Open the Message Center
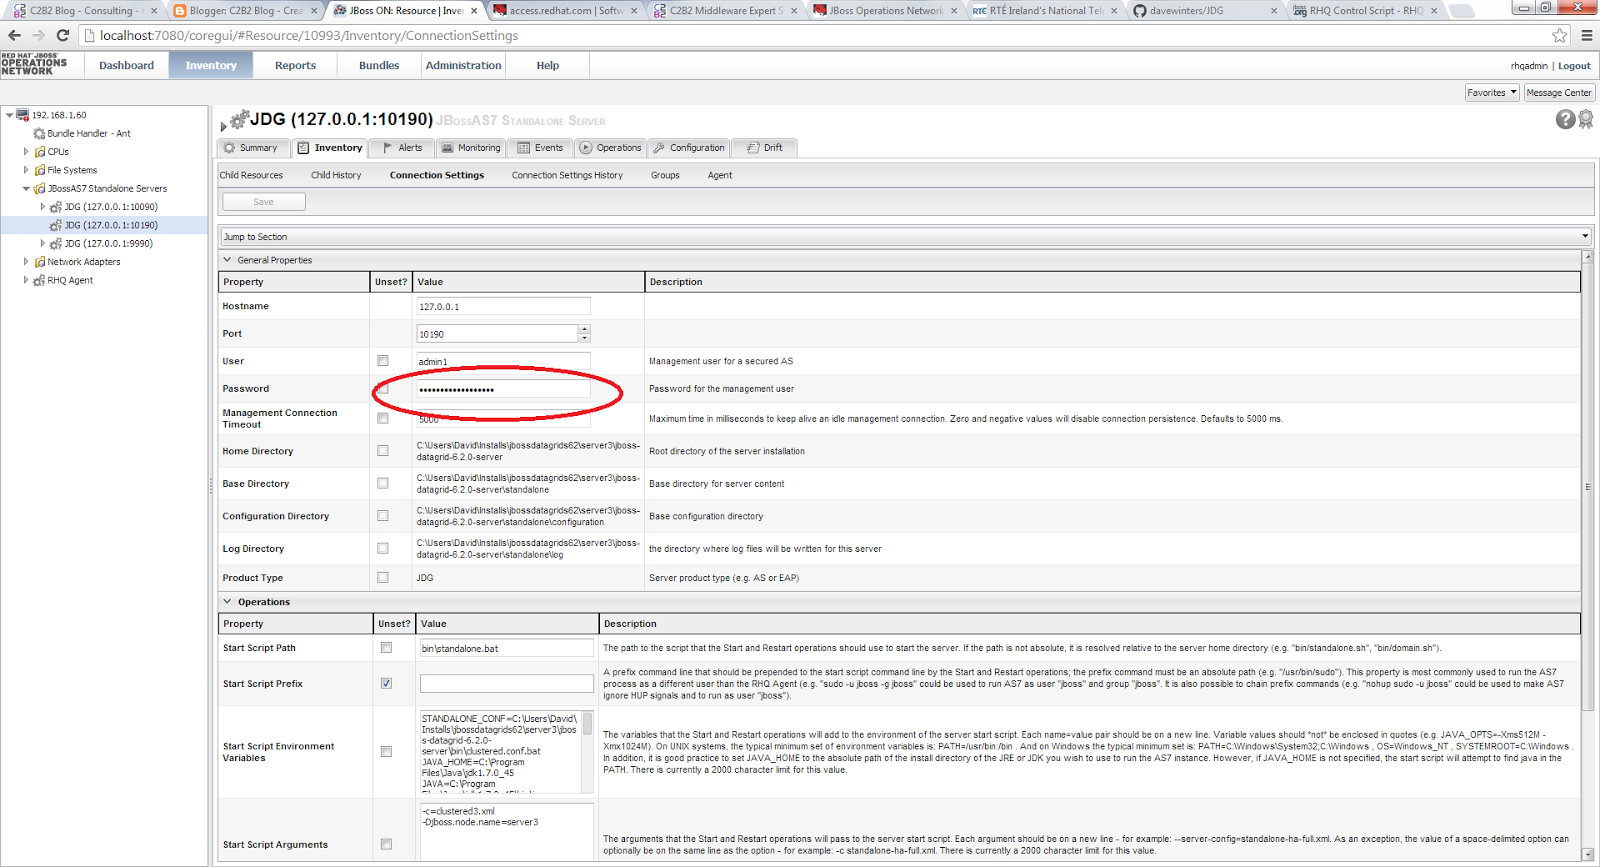 point(1559,93)
